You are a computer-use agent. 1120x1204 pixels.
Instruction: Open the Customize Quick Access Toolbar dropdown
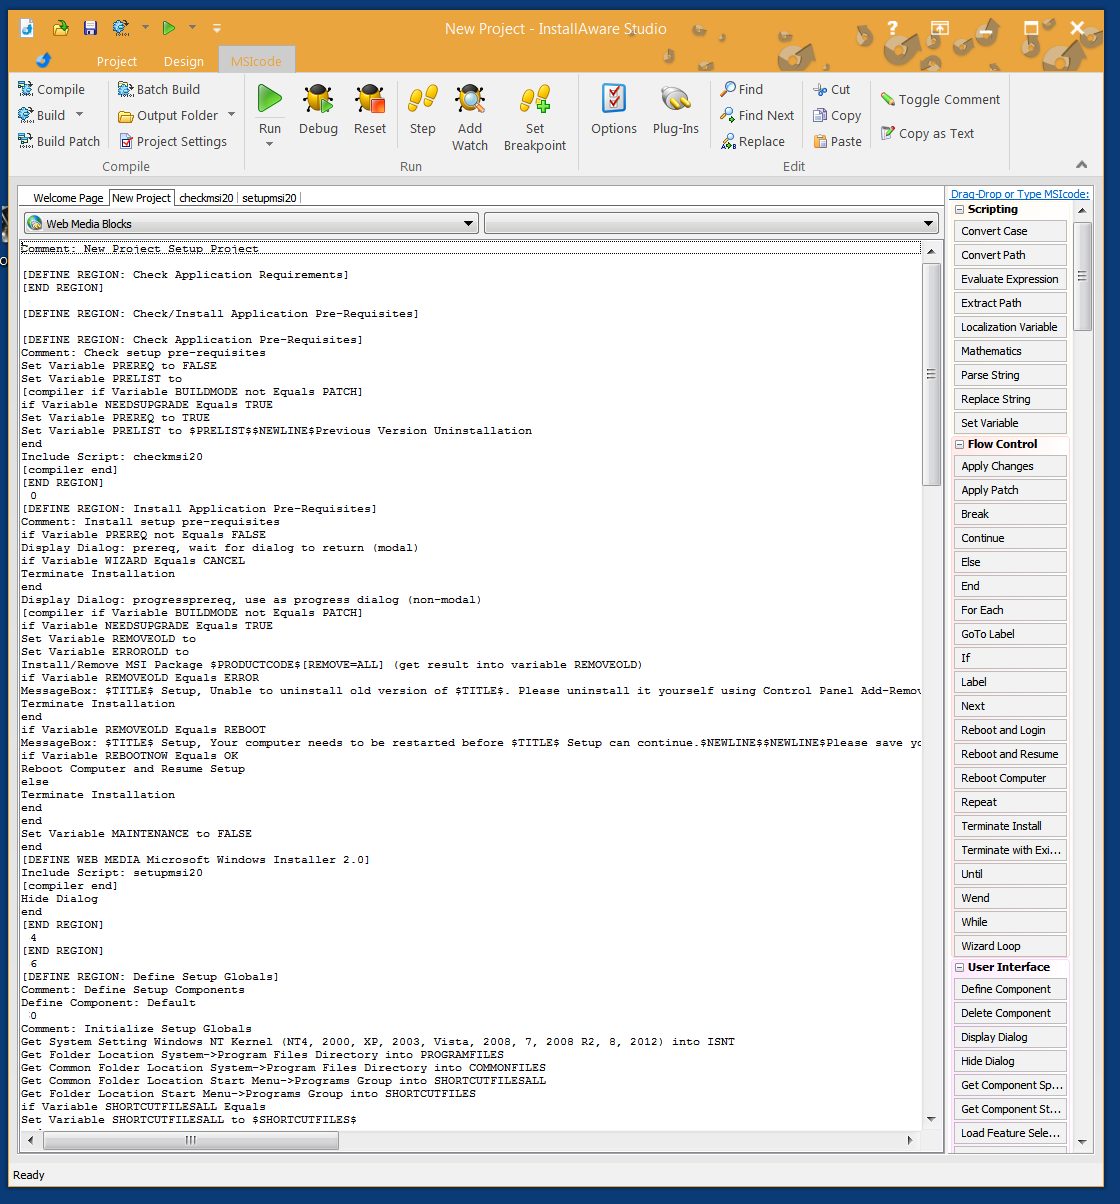click(217, 28)
